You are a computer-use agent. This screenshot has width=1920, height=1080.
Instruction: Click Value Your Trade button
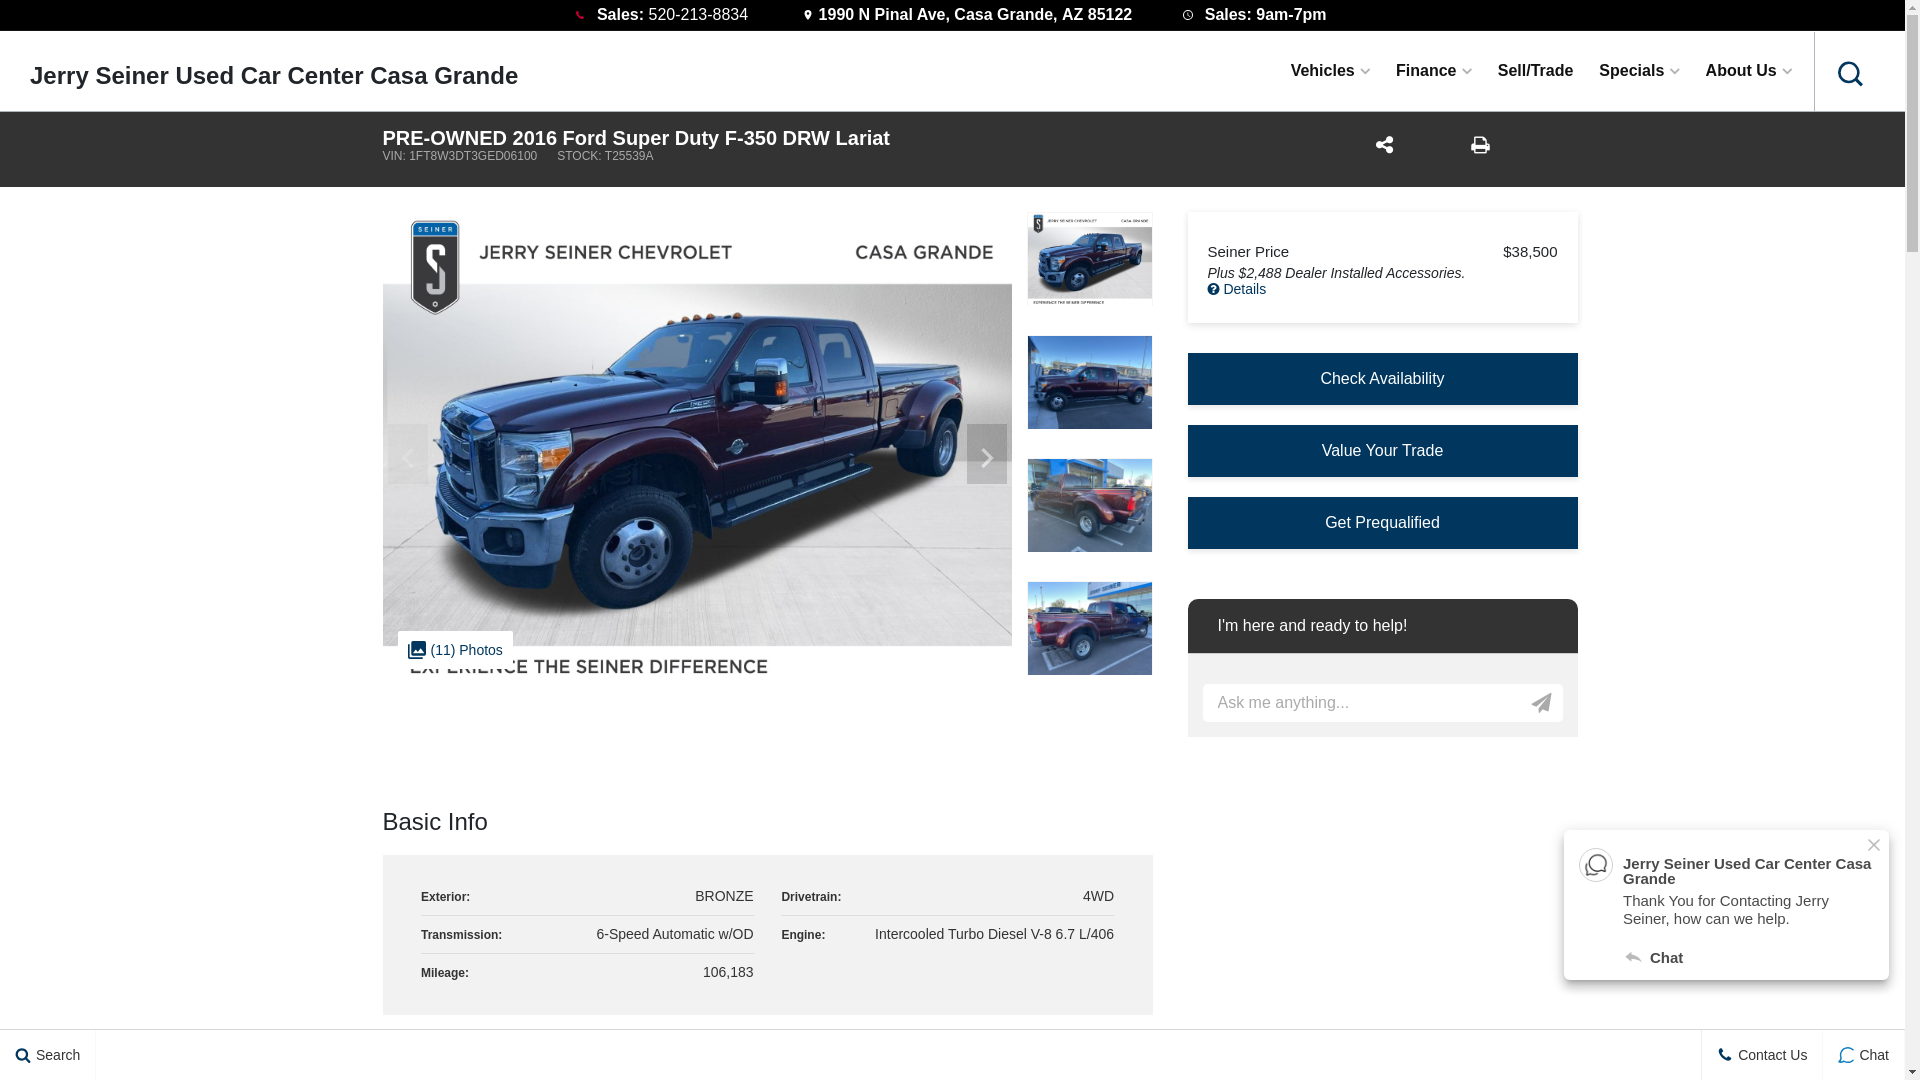[x=1382, y=451]
